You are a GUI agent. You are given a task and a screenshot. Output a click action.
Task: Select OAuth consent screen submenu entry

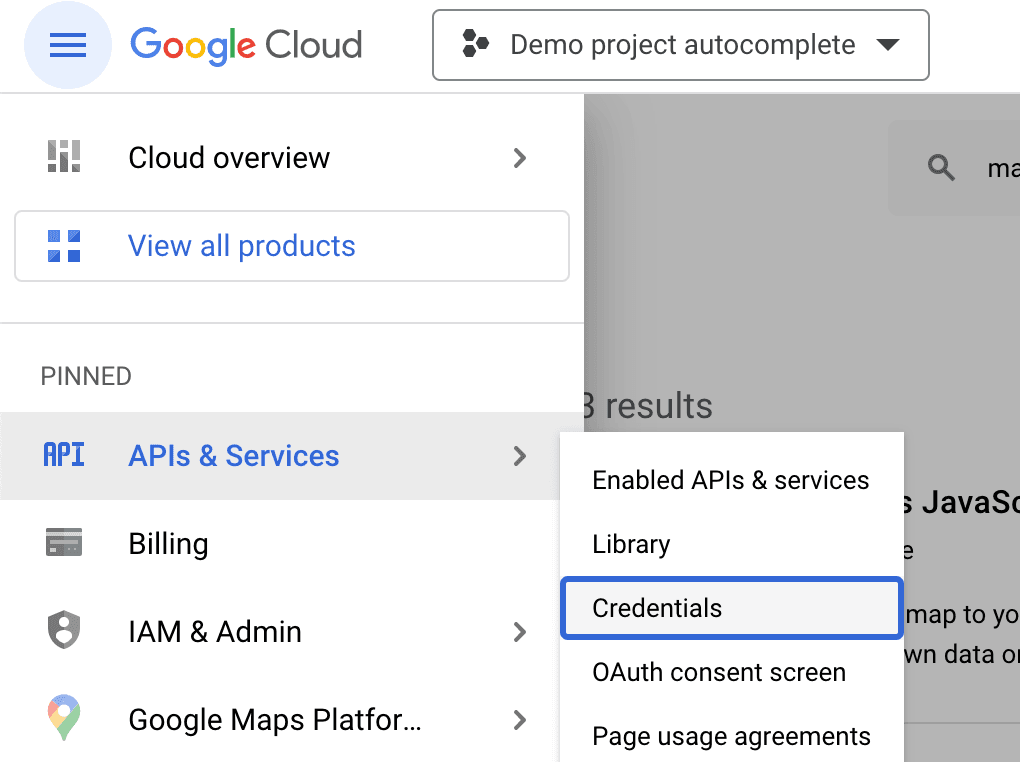pyautogui.click(x=732, y=672)
